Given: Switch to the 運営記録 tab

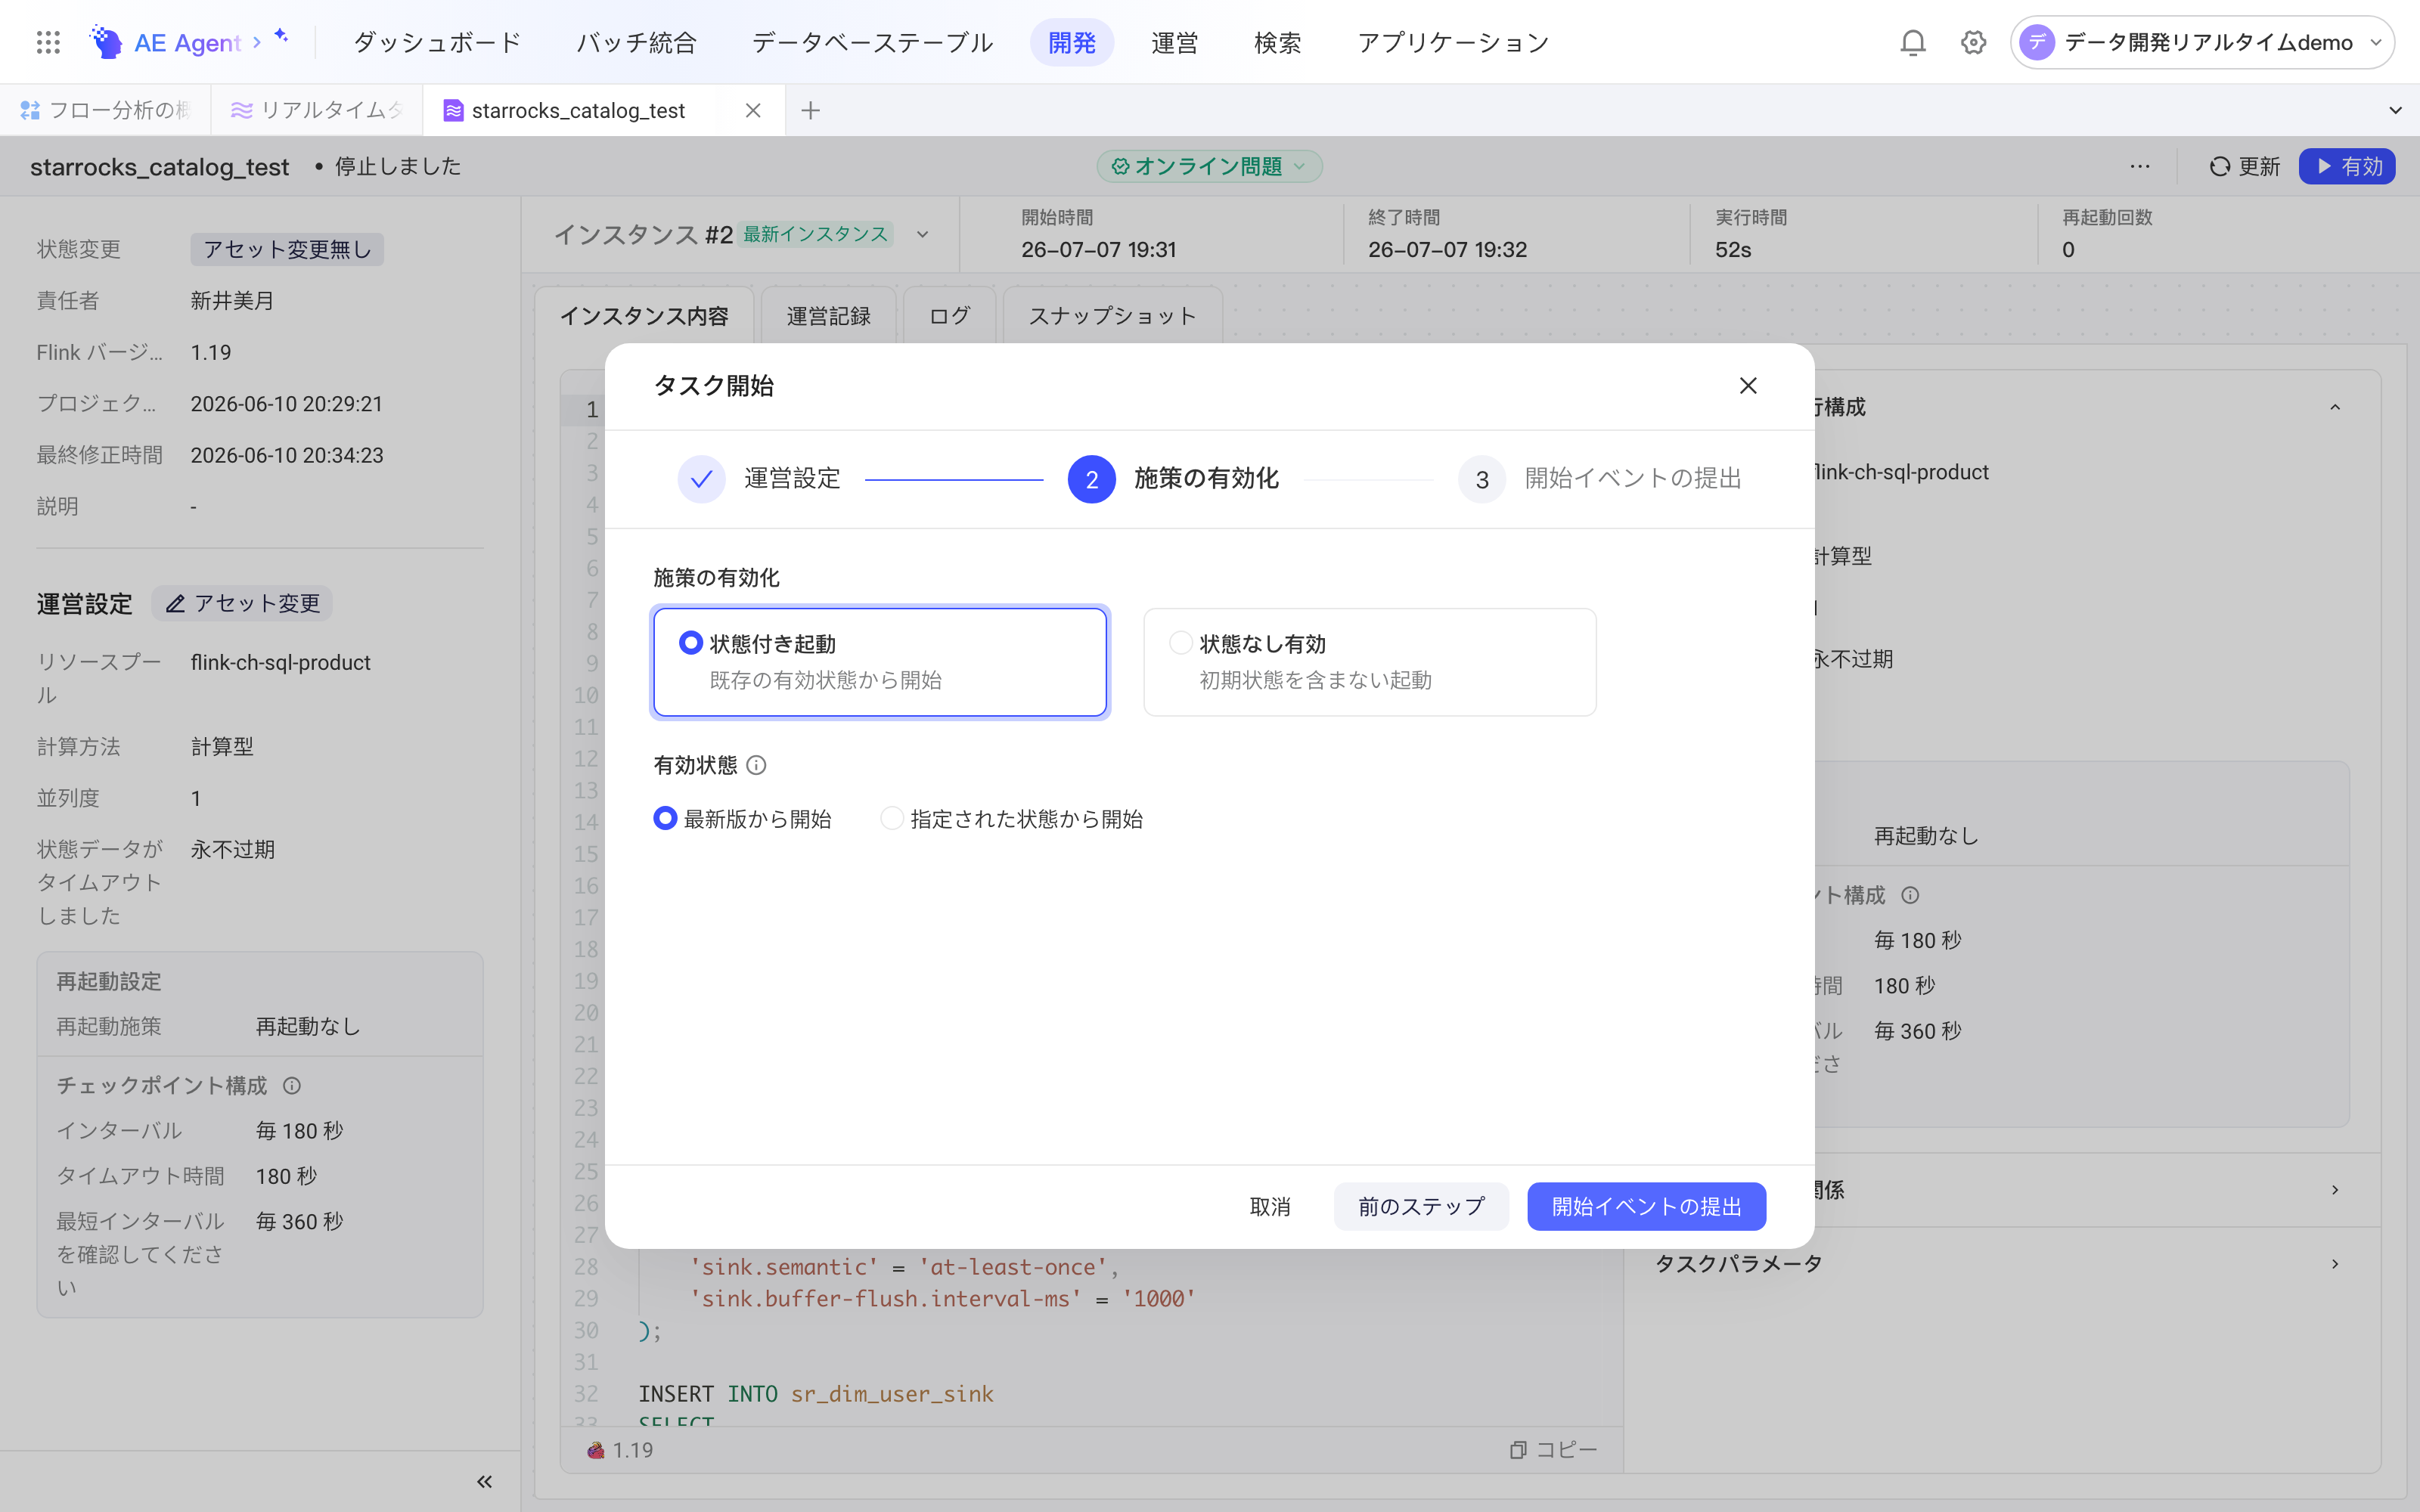Looking at the screenshot, I should 828,316.
